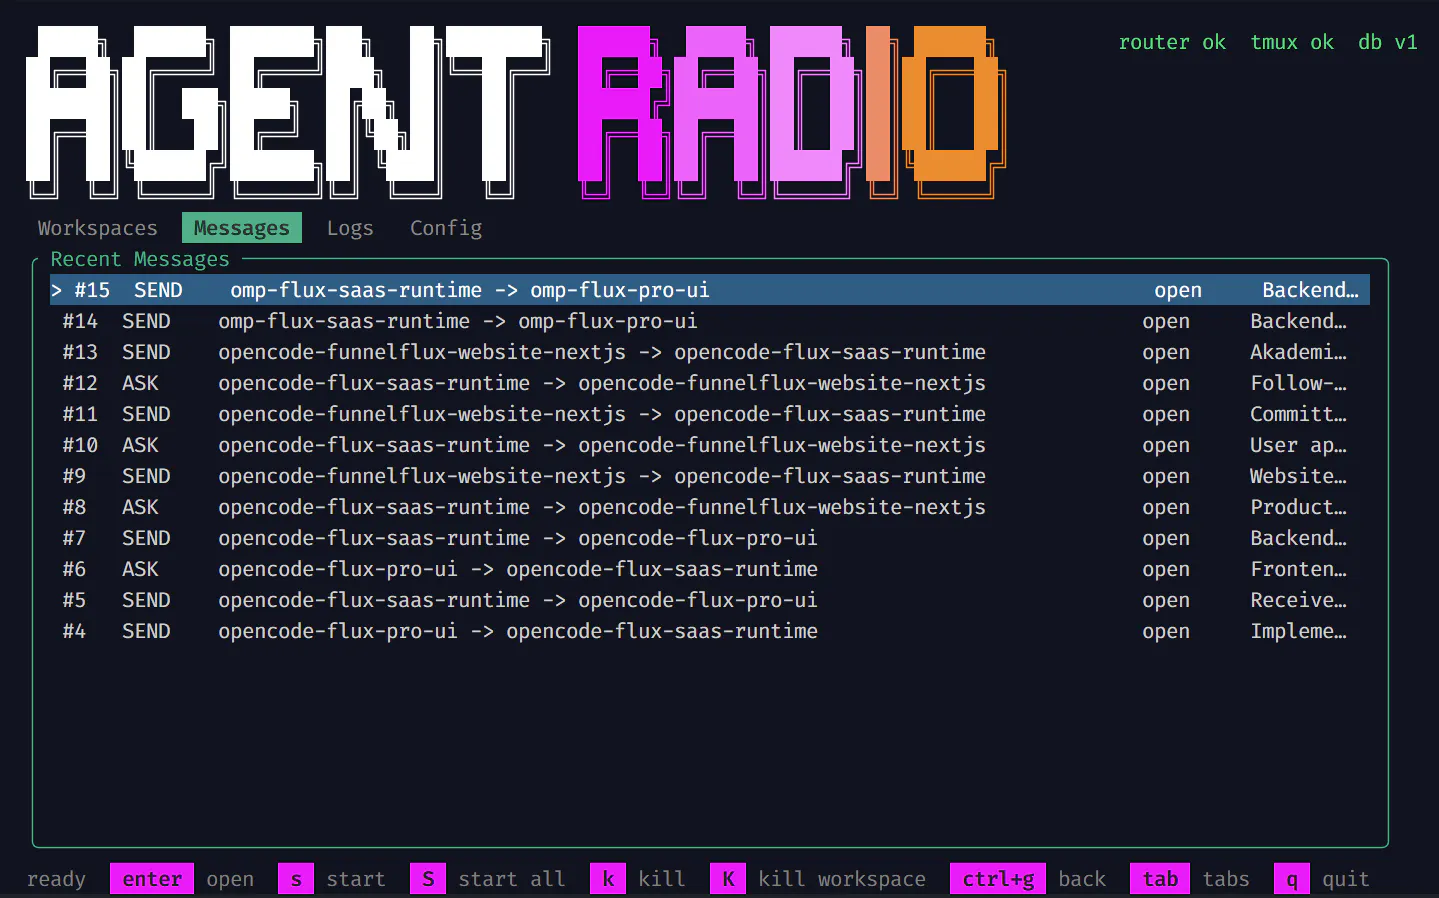Click 'Impleme…' subject in row #4
The image size is (1439, 898).
pos(1298,631)
